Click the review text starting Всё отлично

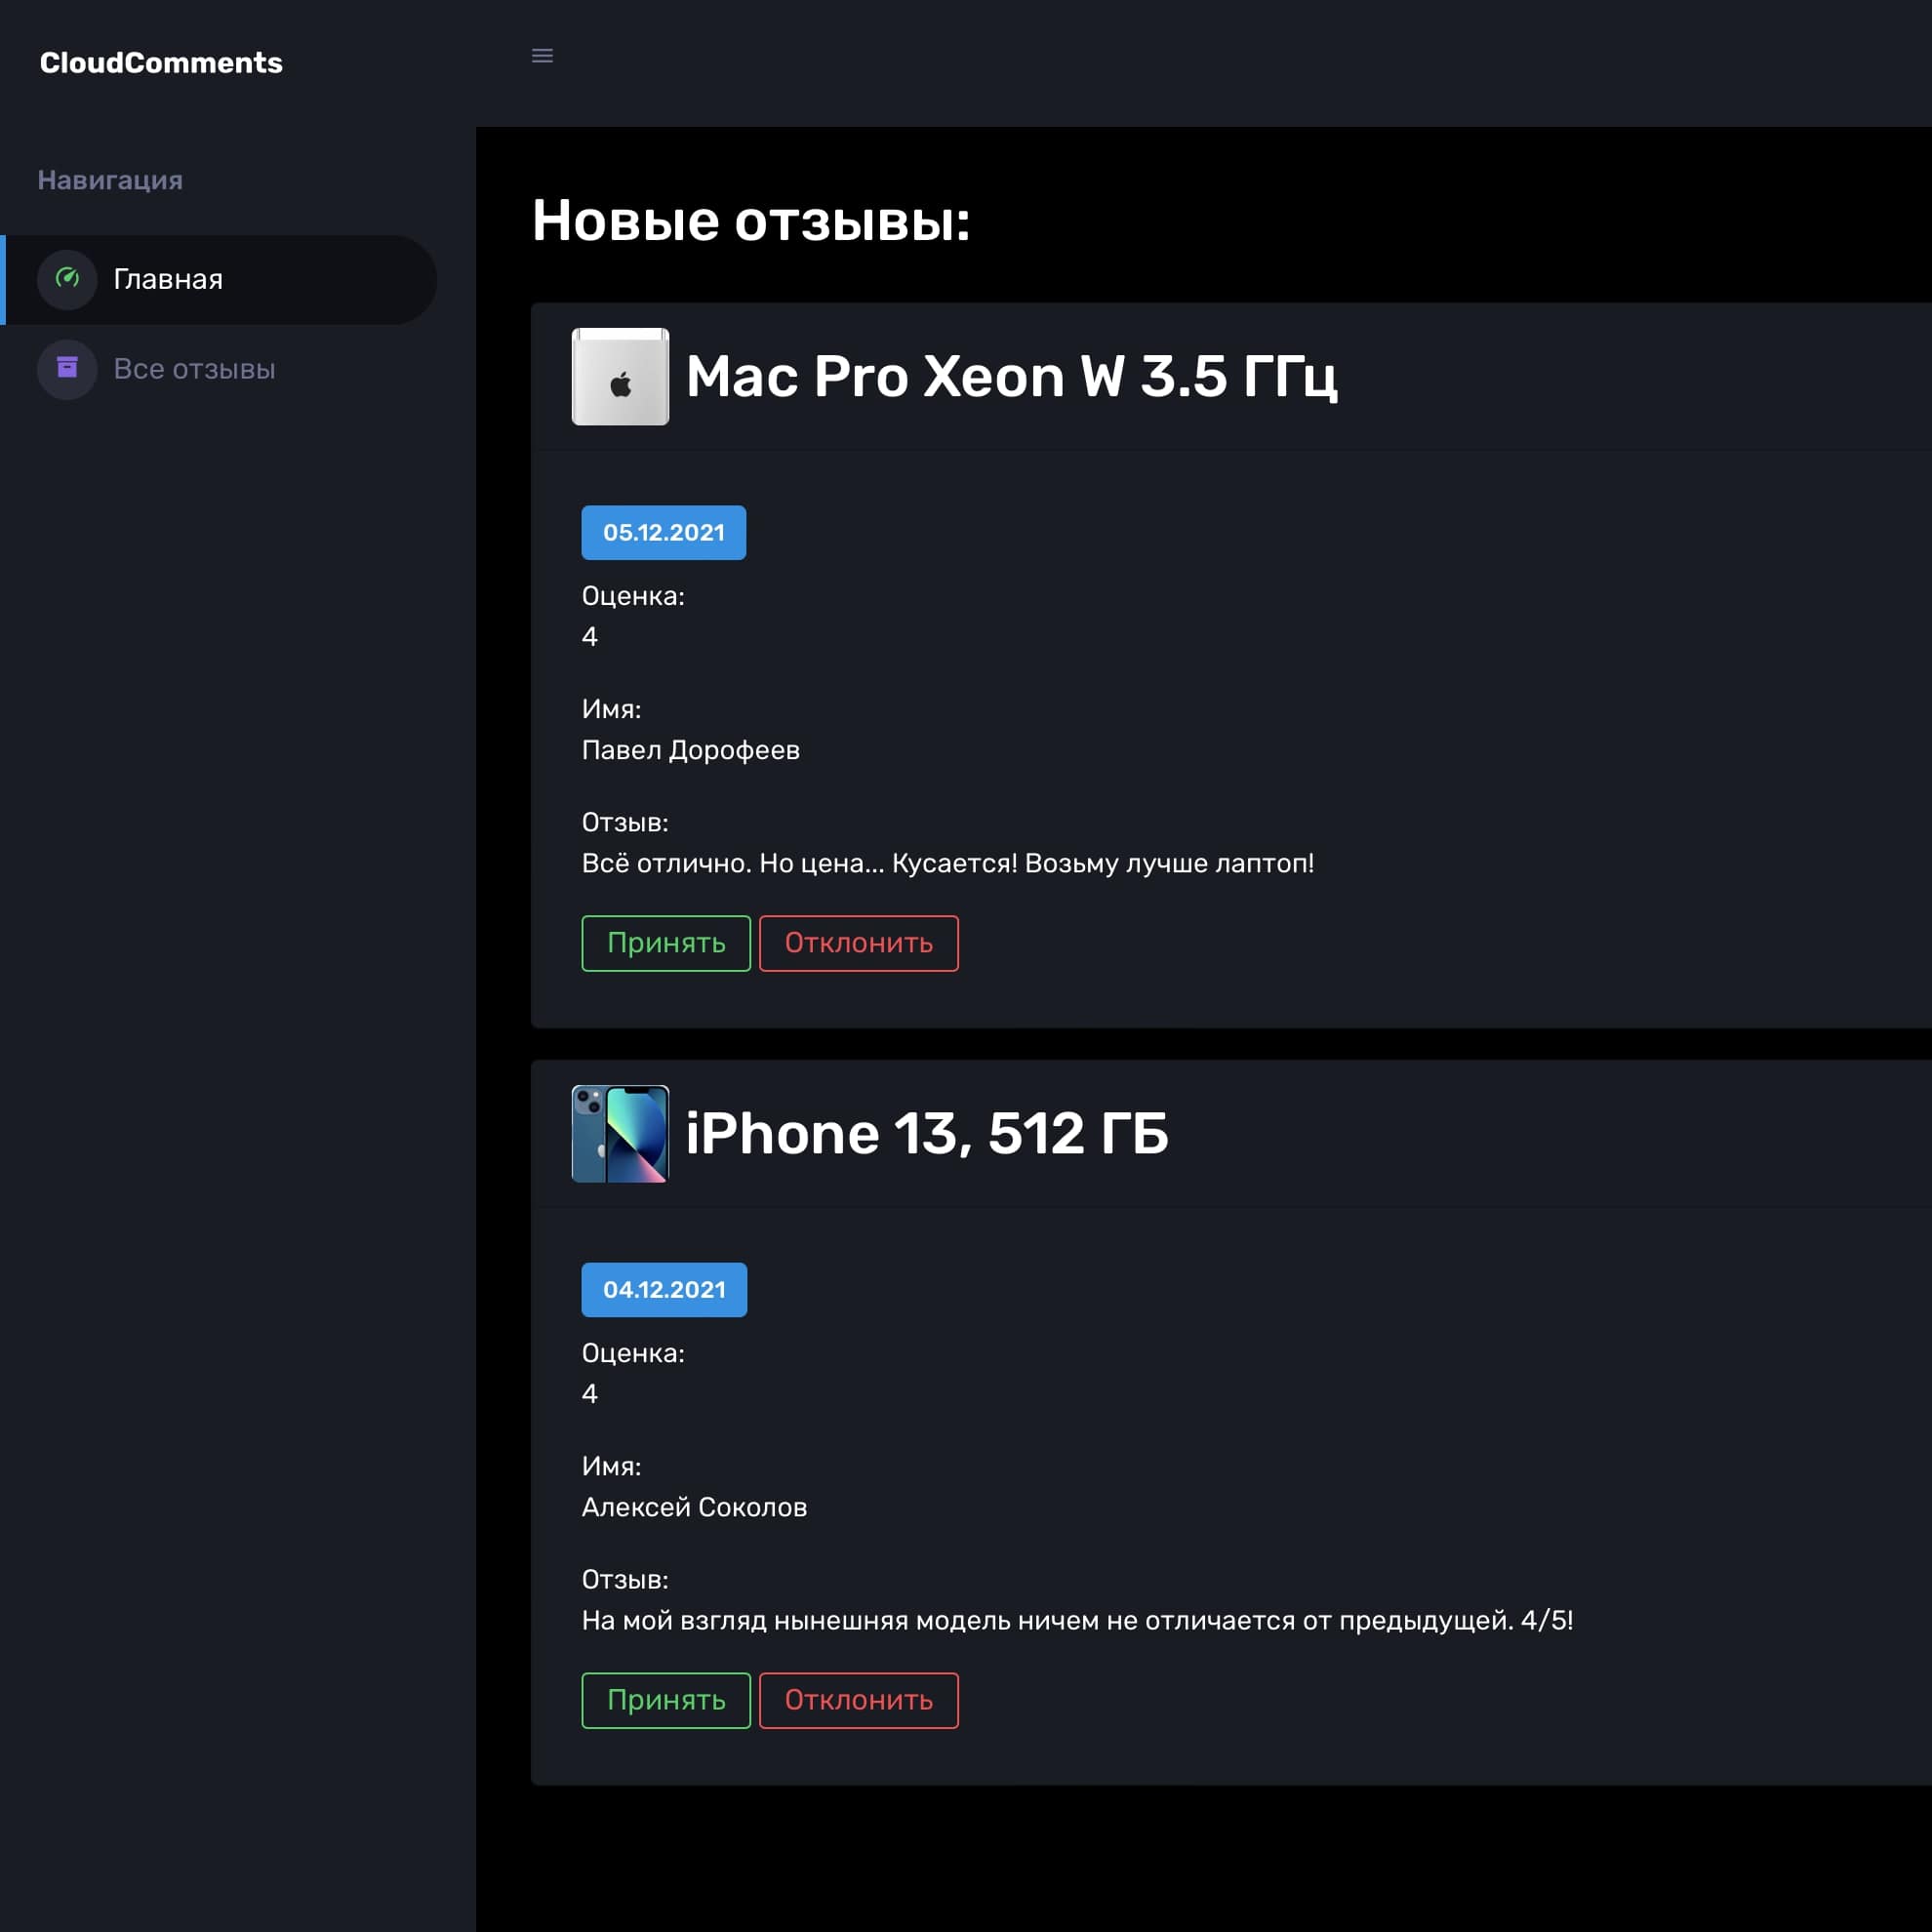tap(948, 863)
